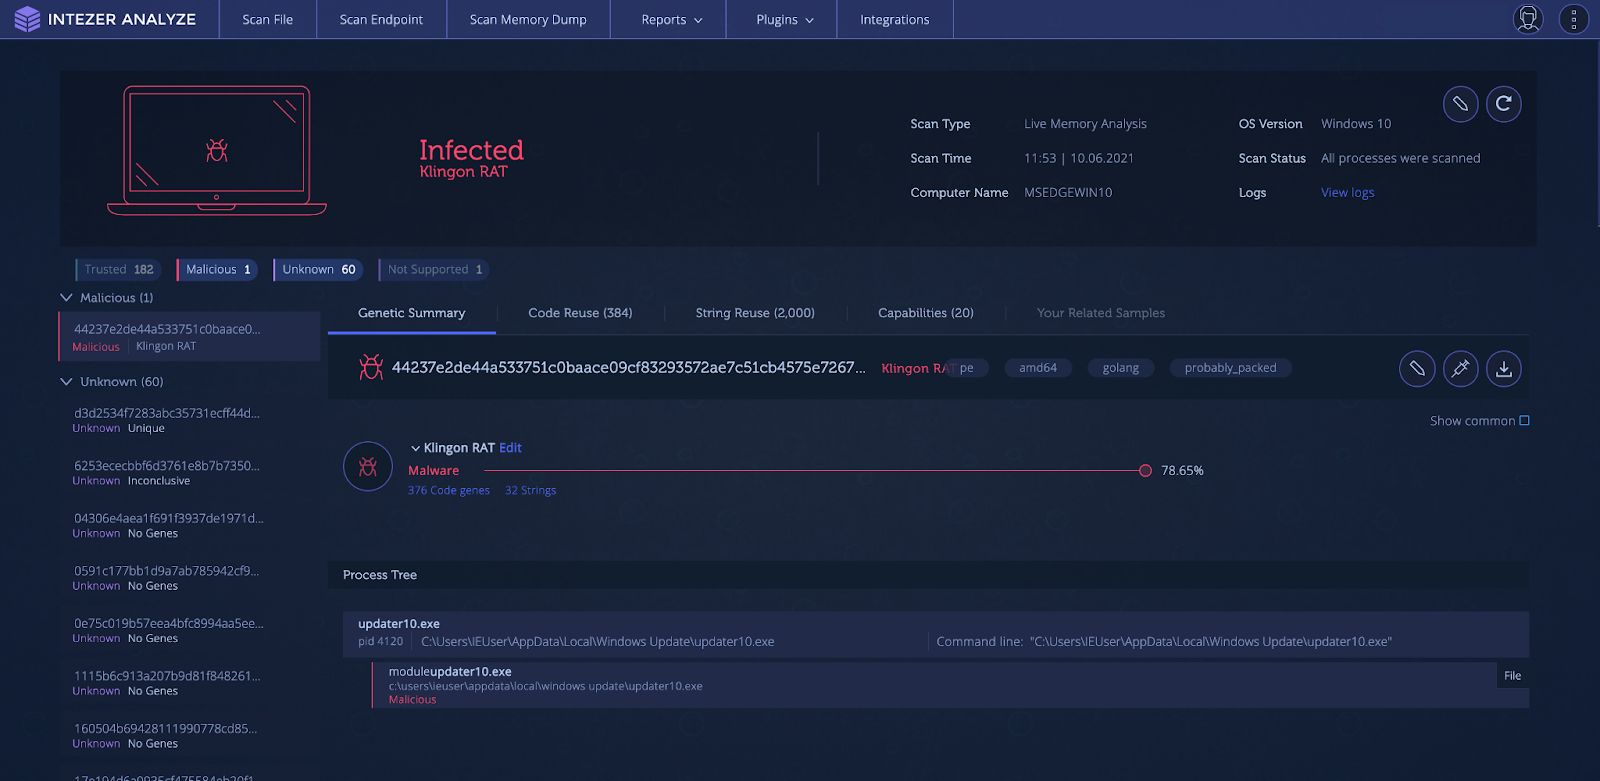Screen dimensions: 1600x781
Task: Click the pencil edit icon beside the syringe
Action: [x=1417, y=369]
